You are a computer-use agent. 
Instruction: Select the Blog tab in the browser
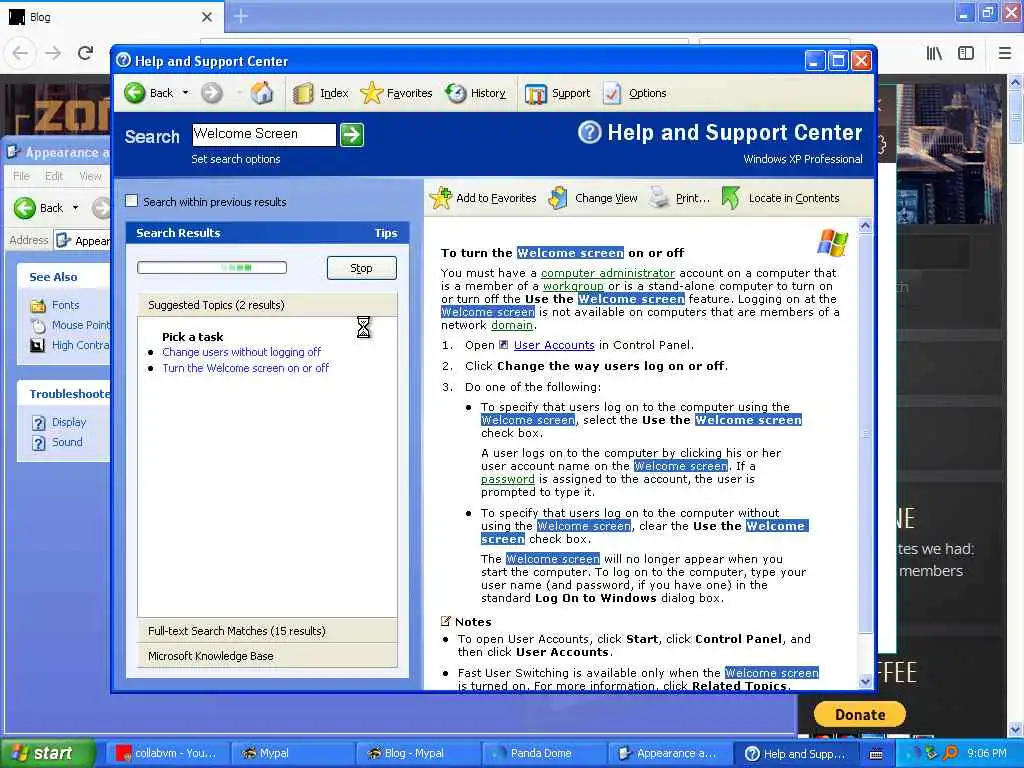pyautogui.click(x=111, y=17)
